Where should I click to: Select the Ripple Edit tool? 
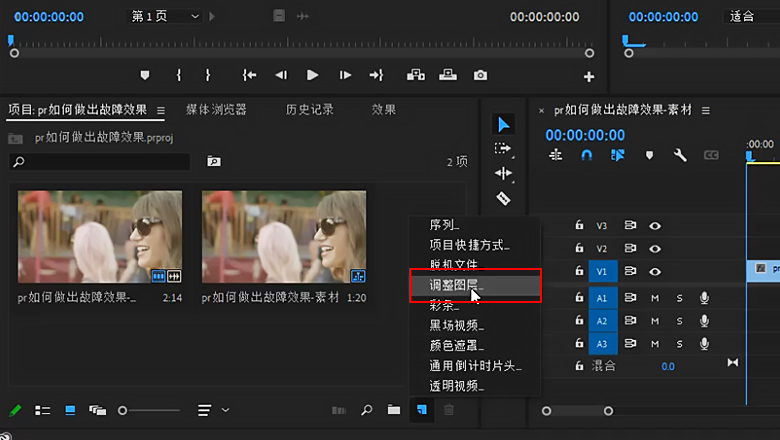(503, 173)
